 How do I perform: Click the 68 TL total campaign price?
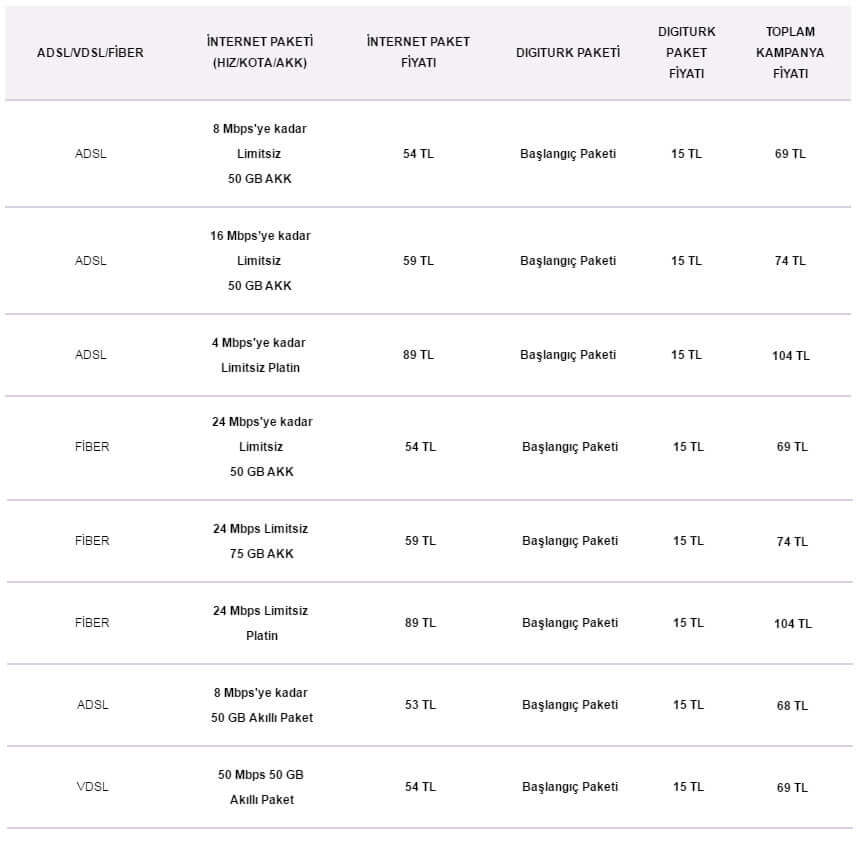(792, 705)
